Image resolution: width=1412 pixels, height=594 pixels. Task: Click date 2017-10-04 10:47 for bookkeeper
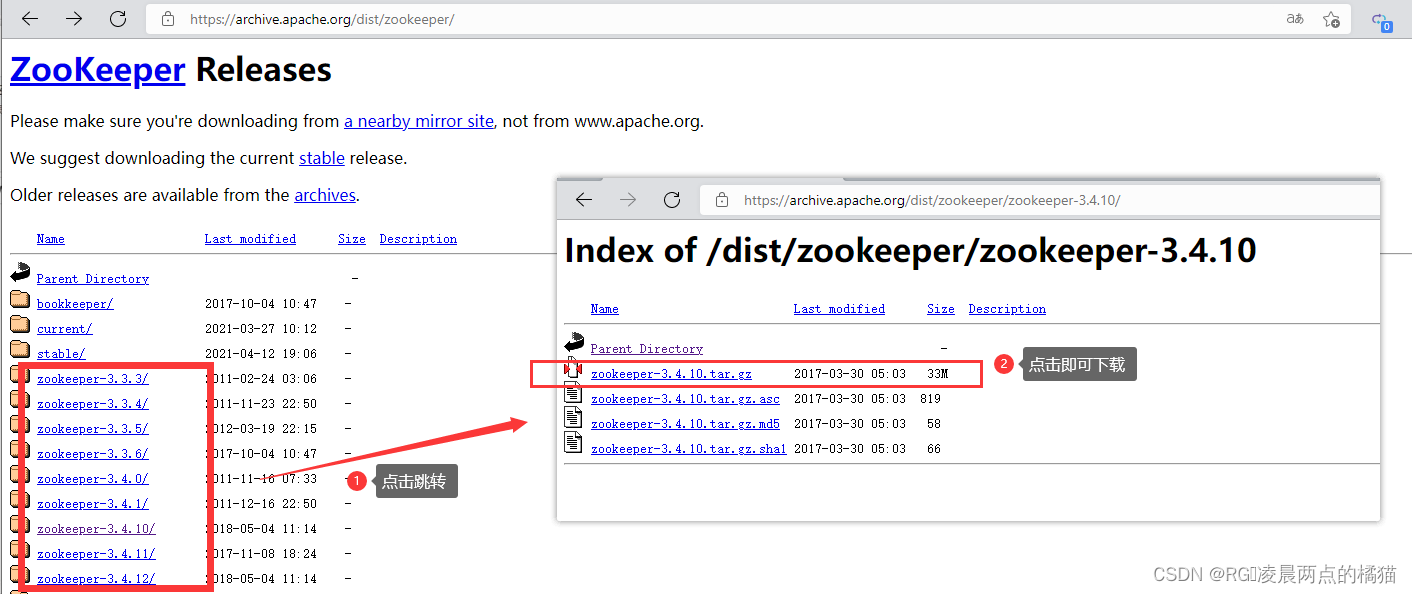point(261,304)
